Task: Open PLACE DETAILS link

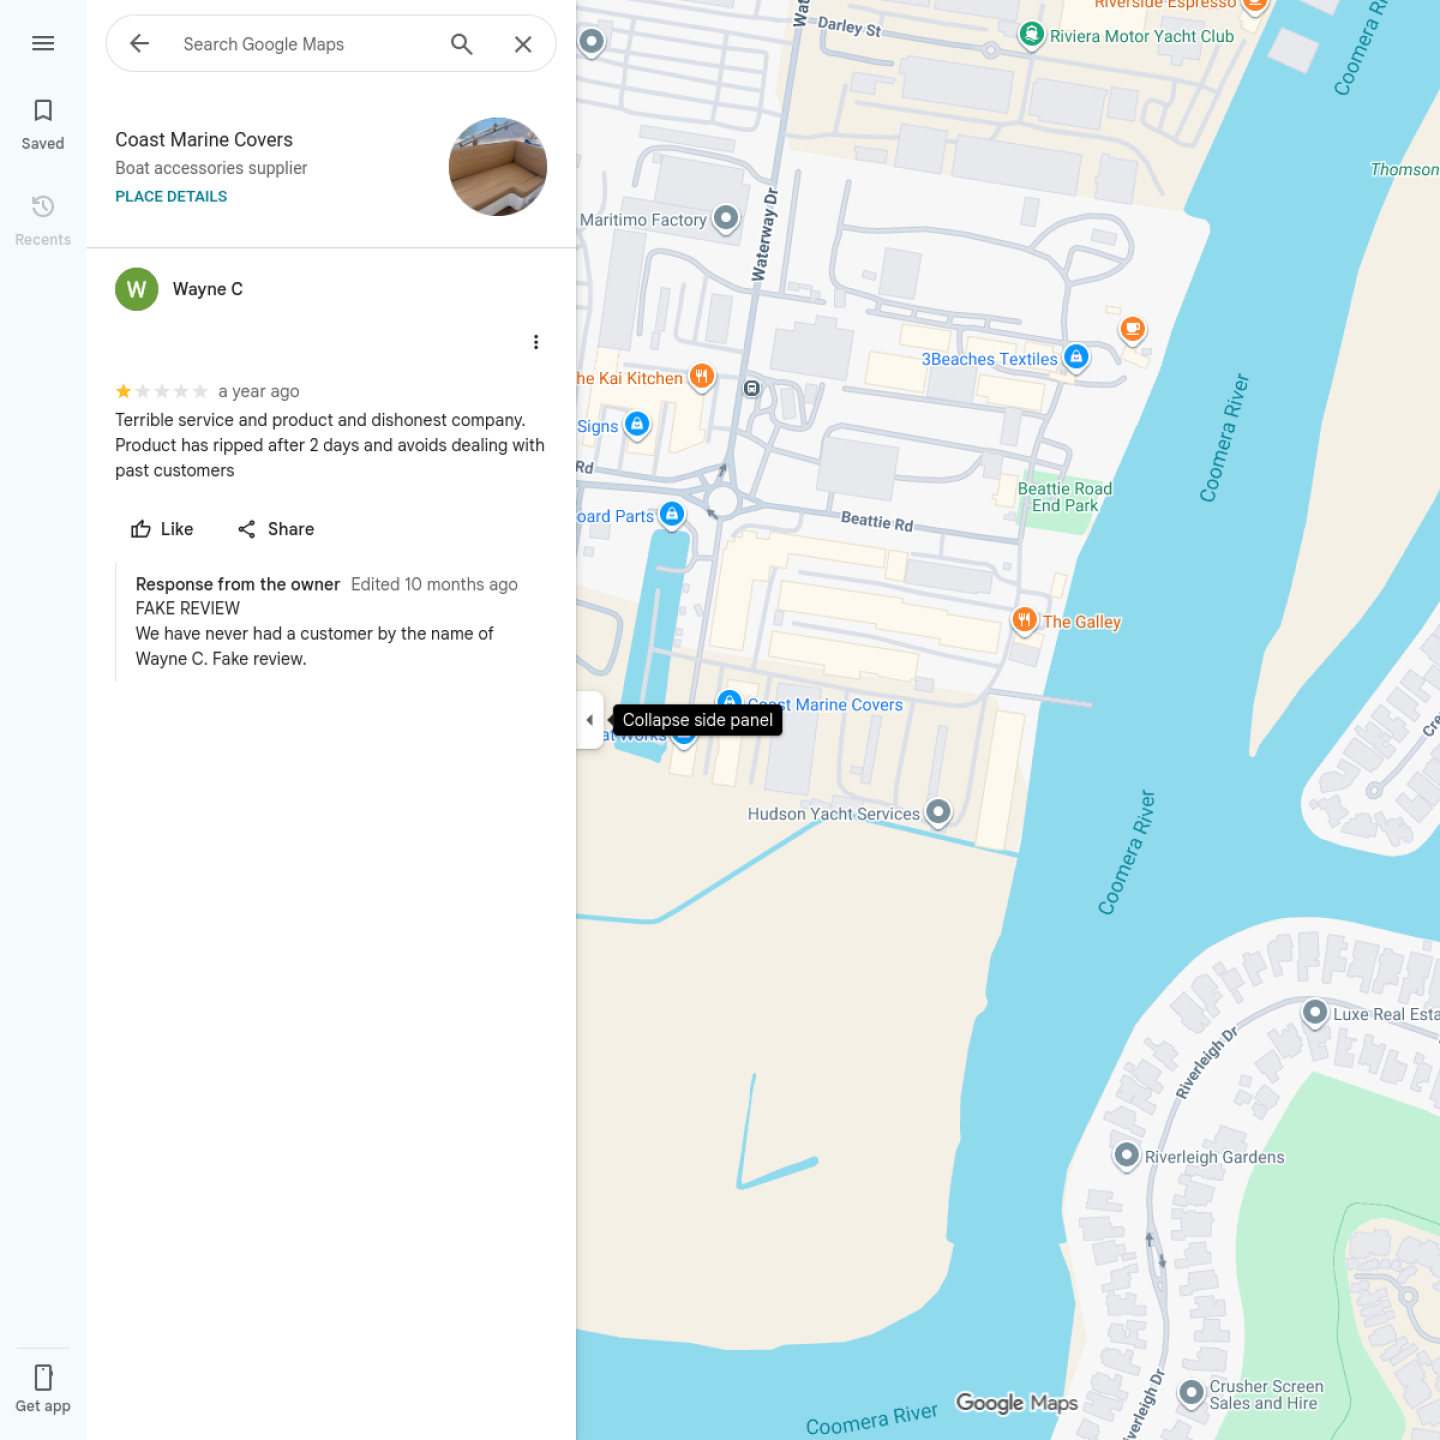Action: (x=171, y=196)
